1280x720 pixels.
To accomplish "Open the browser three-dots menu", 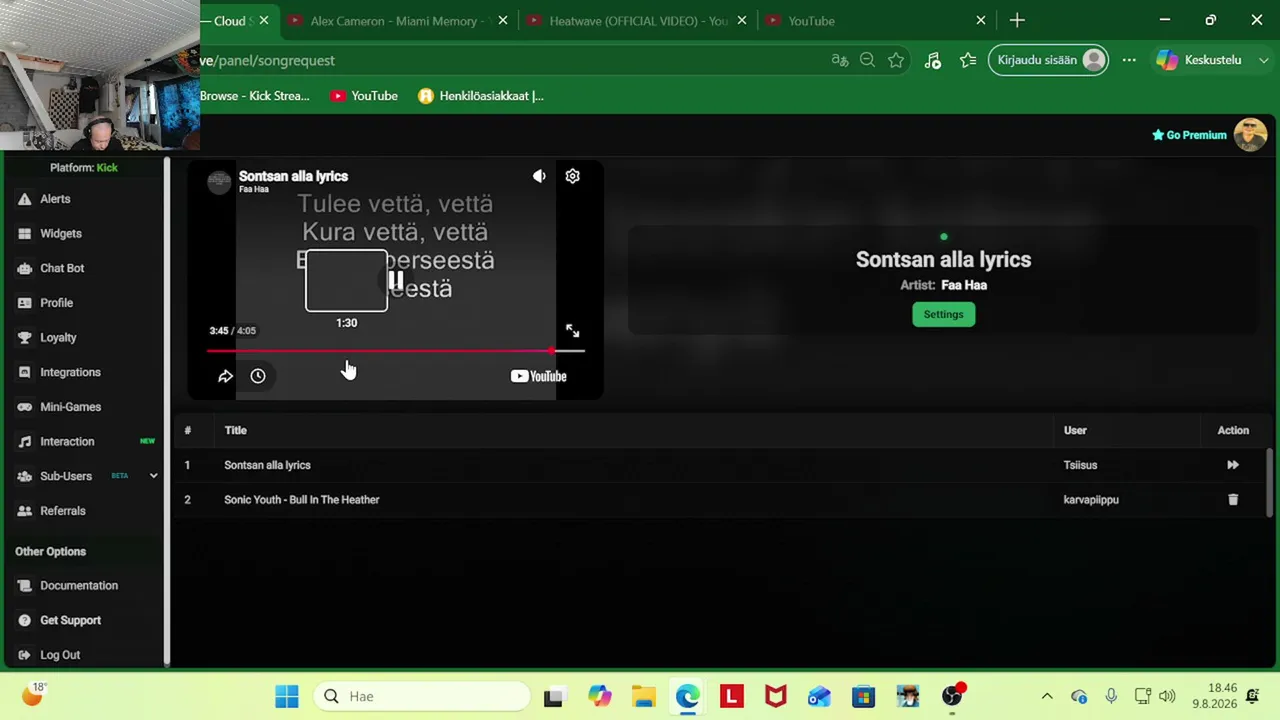I will point(1129,60).
